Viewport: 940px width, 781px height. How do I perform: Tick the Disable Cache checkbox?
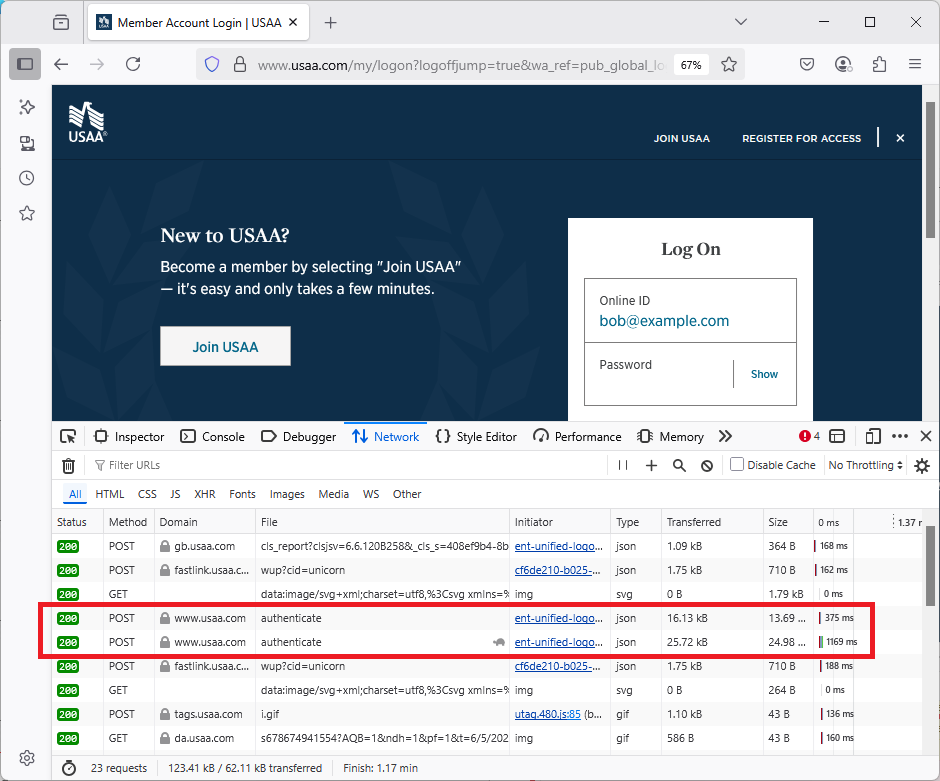[x=737, y=465]
